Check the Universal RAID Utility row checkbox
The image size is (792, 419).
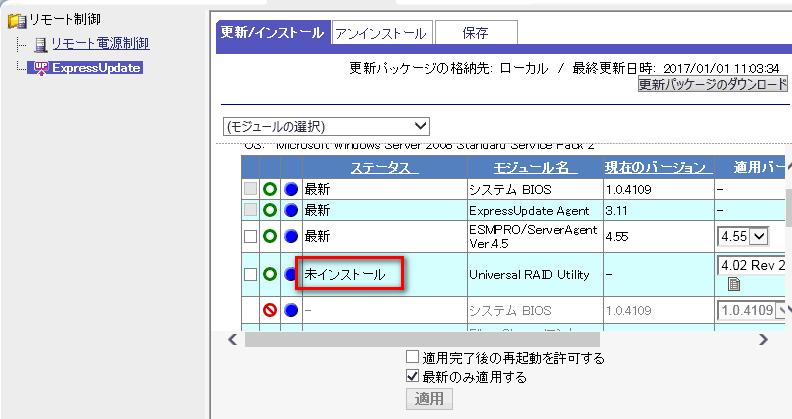pos(250,274)
